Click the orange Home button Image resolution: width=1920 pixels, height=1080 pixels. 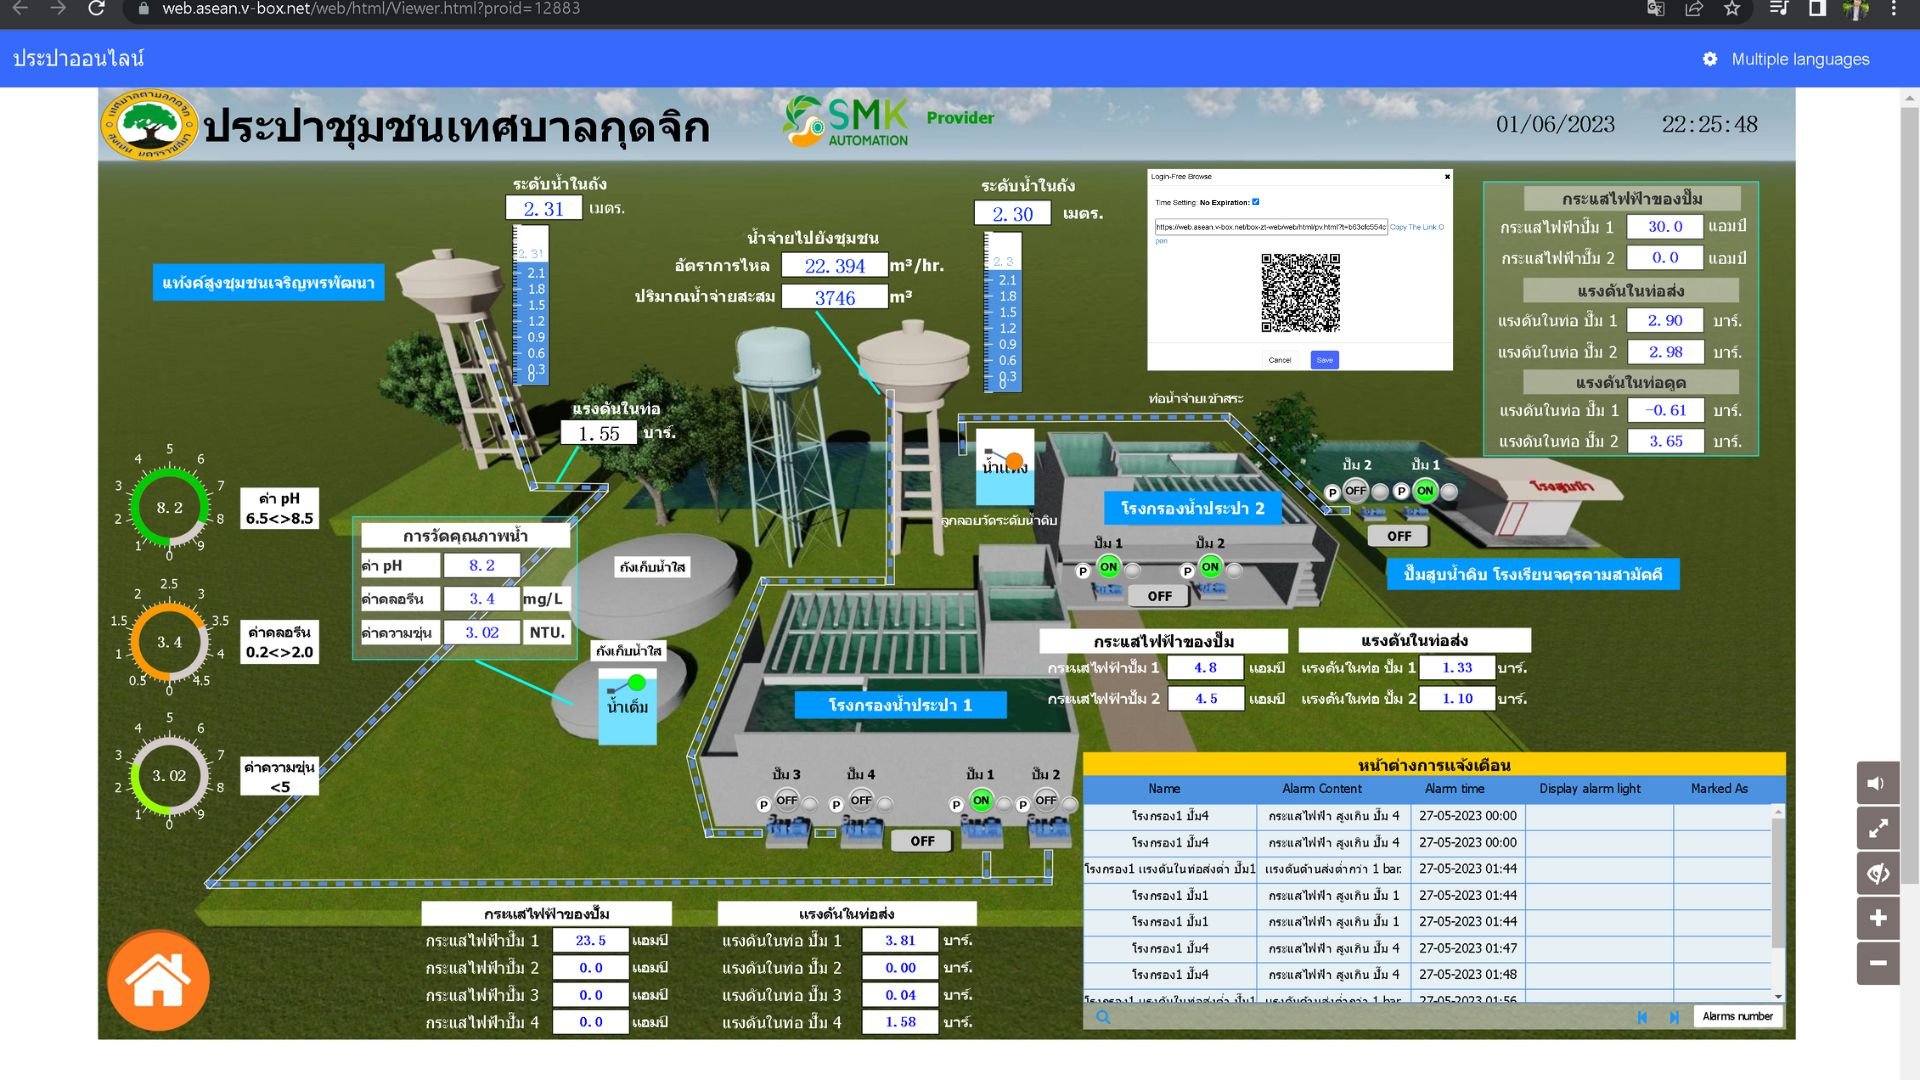[x=158, y=980]
